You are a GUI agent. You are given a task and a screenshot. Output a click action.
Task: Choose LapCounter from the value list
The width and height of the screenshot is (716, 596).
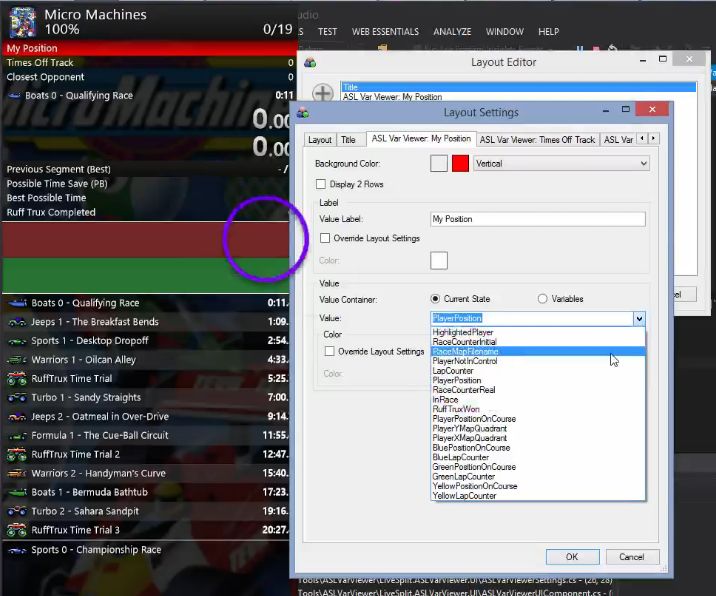[538, 371]
